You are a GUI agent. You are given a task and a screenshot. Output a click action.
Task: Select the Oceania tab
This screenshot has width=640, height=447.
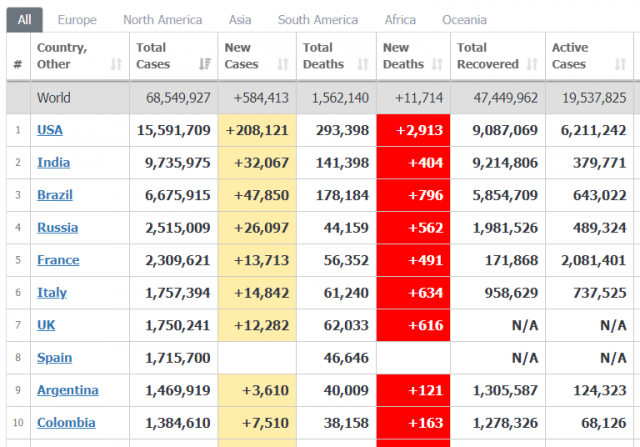click(x=464, y=20)
